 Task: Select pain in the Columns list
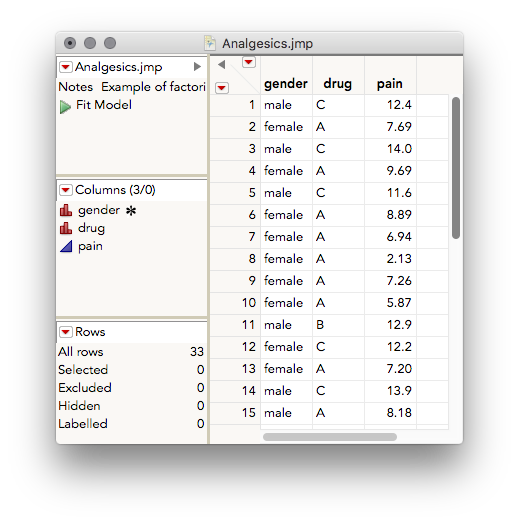coord(90,247)
